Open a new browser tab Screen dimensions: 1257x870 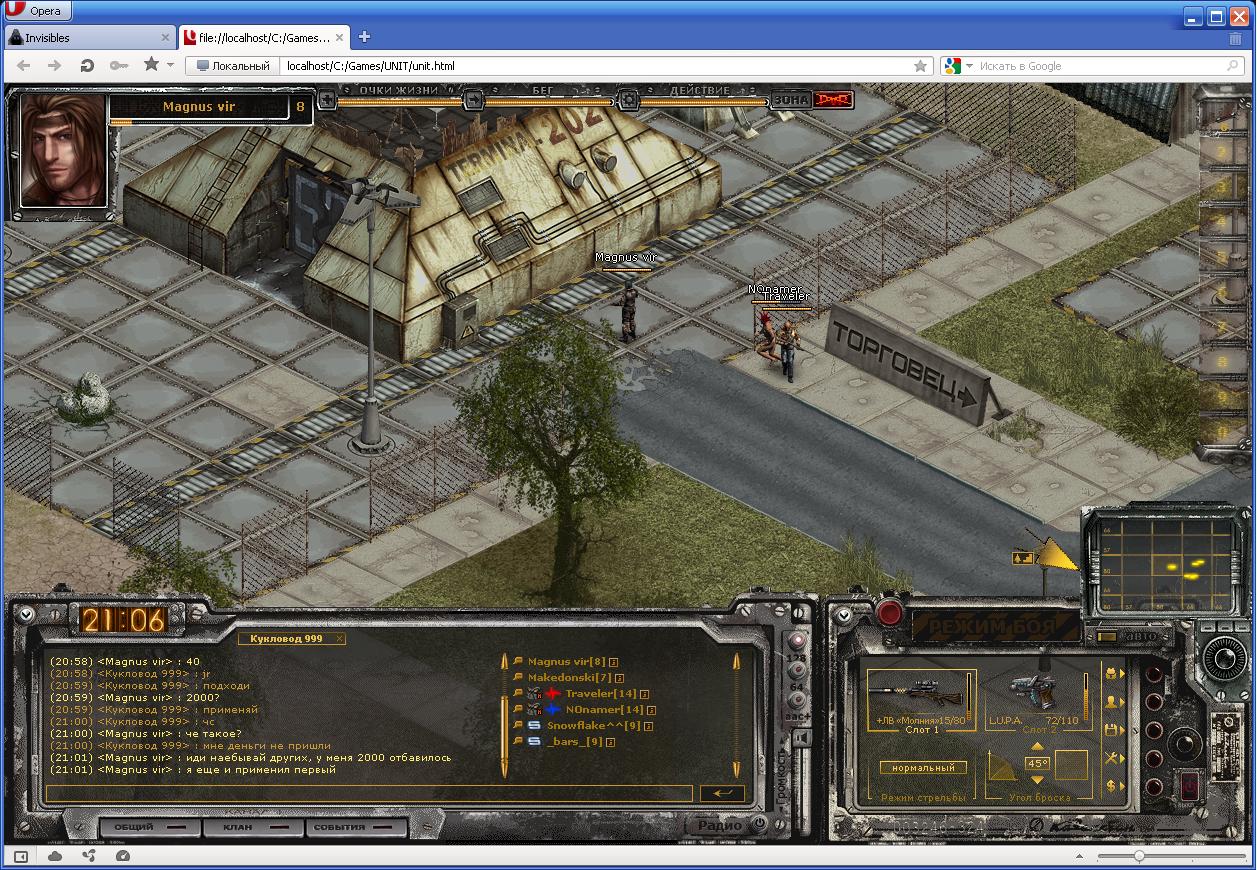(364, 37)
